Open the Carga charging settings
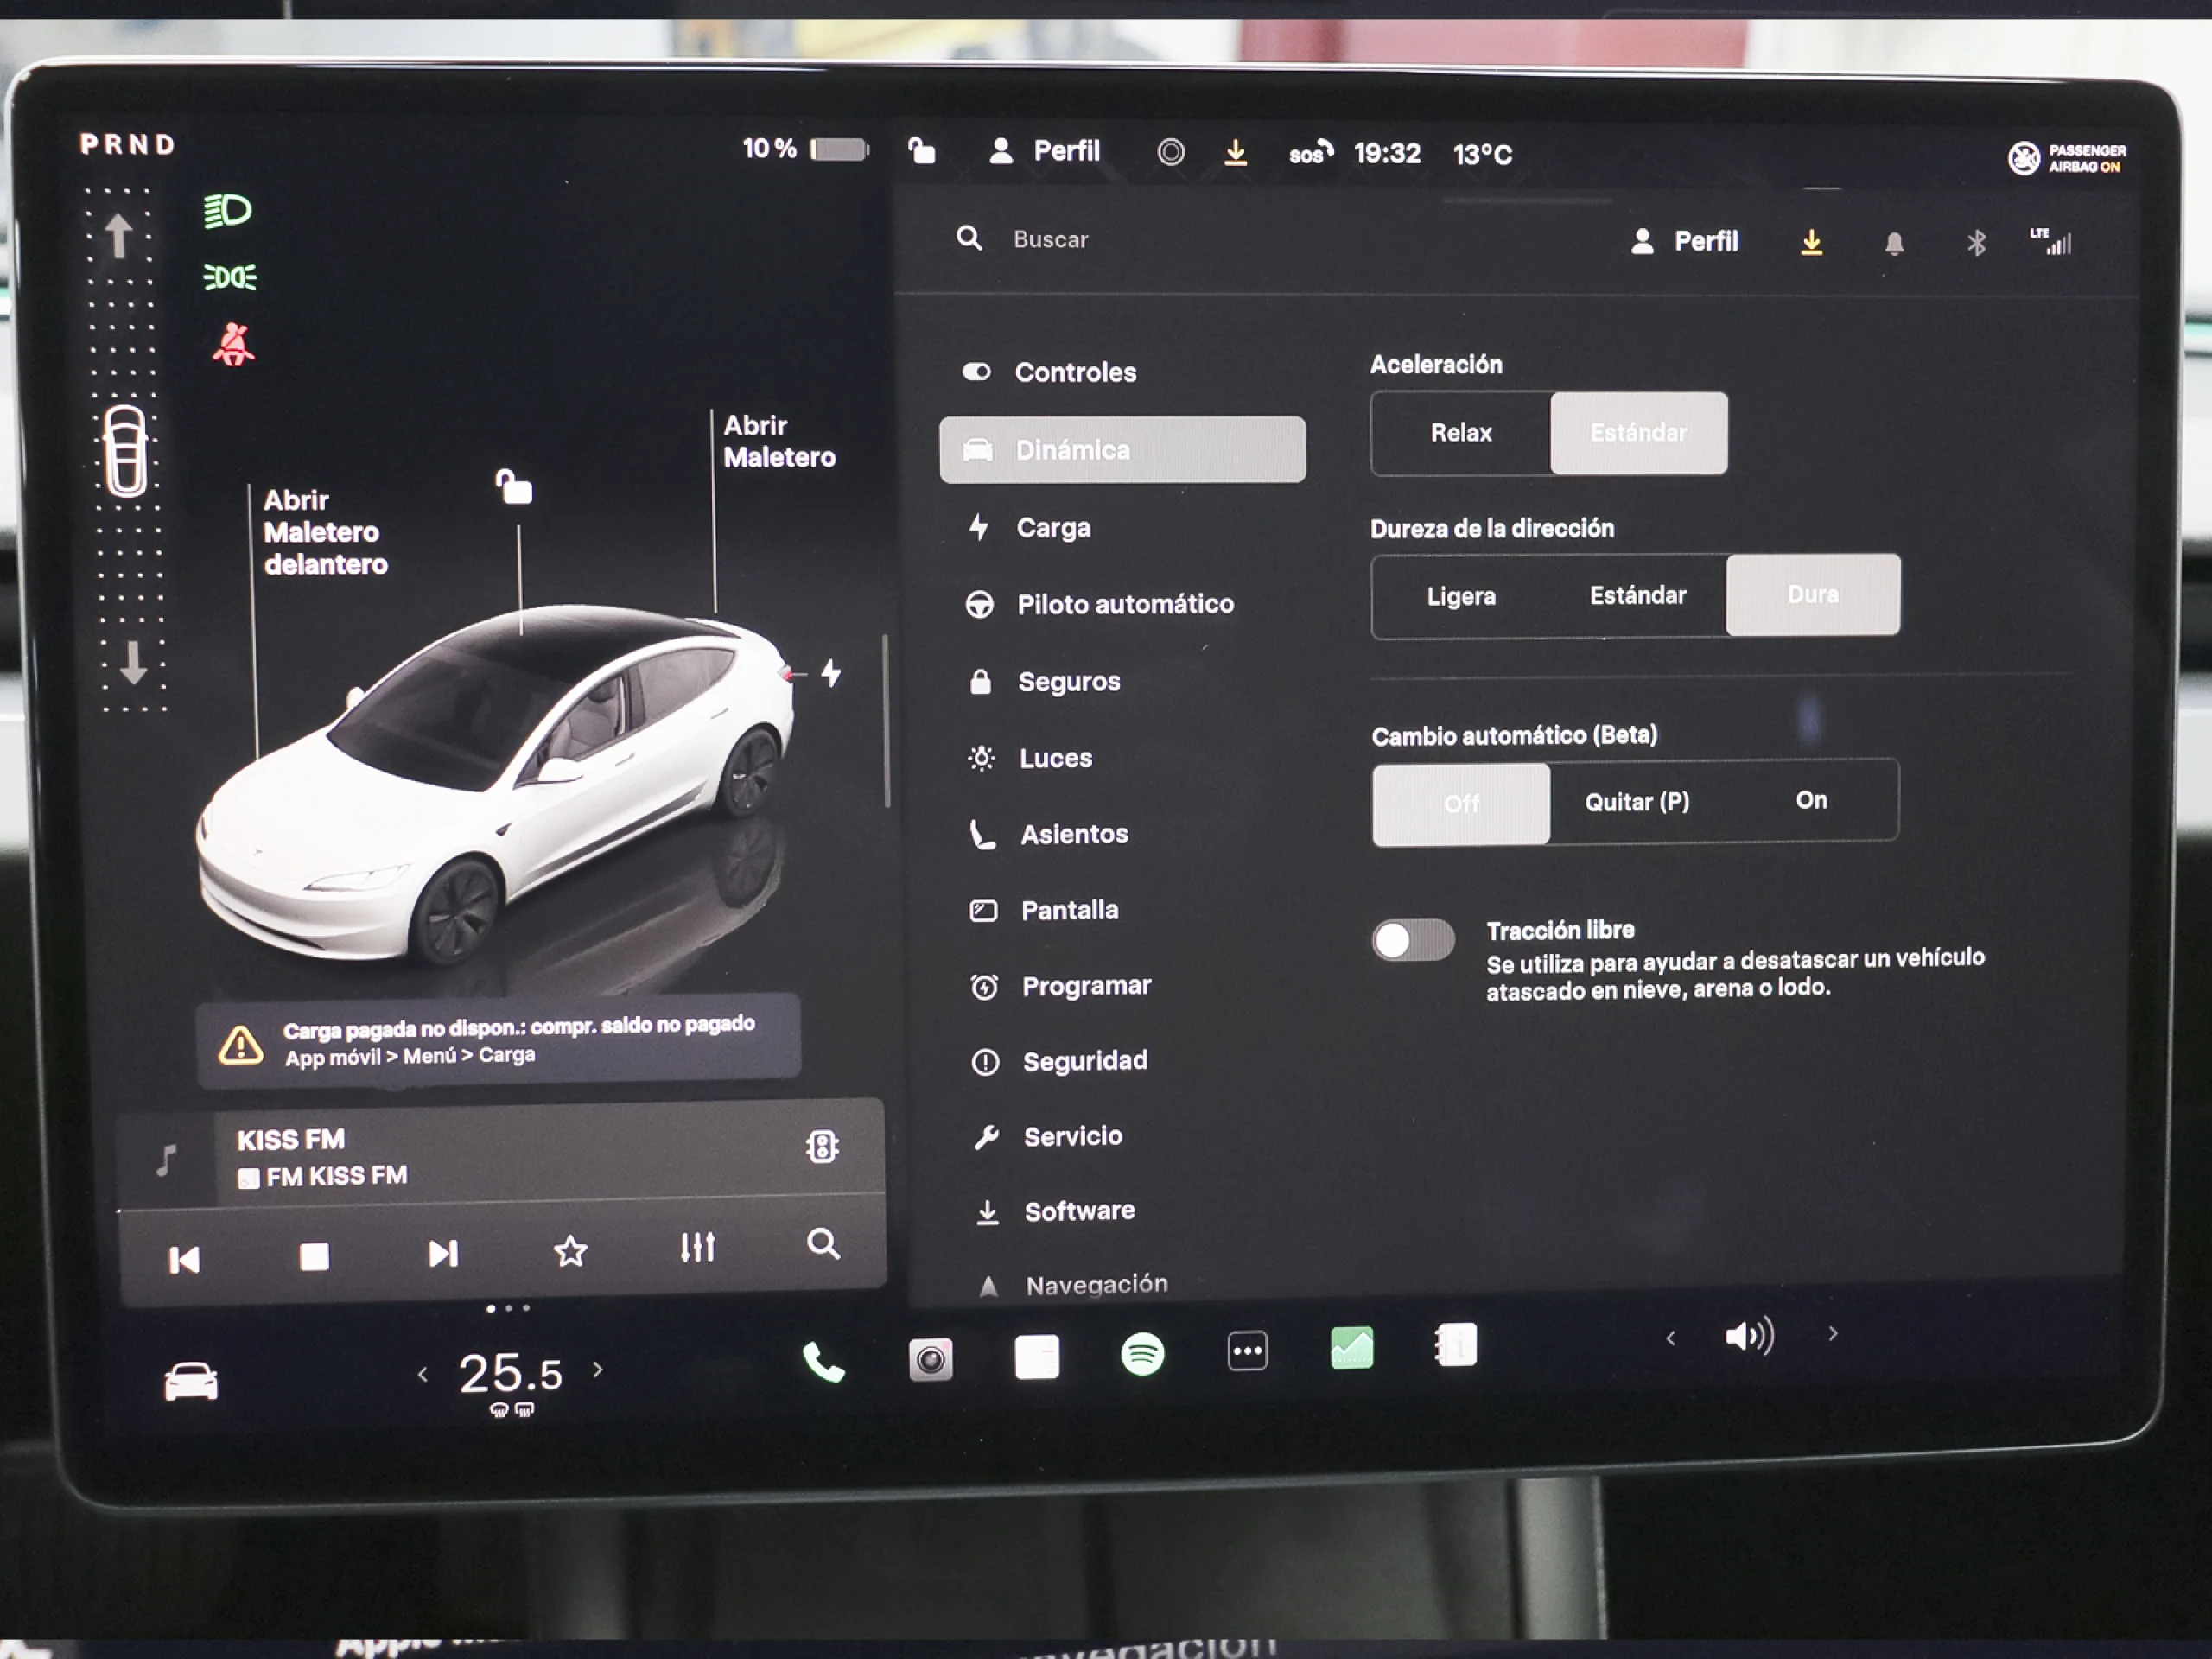 tap(1054, 528)
